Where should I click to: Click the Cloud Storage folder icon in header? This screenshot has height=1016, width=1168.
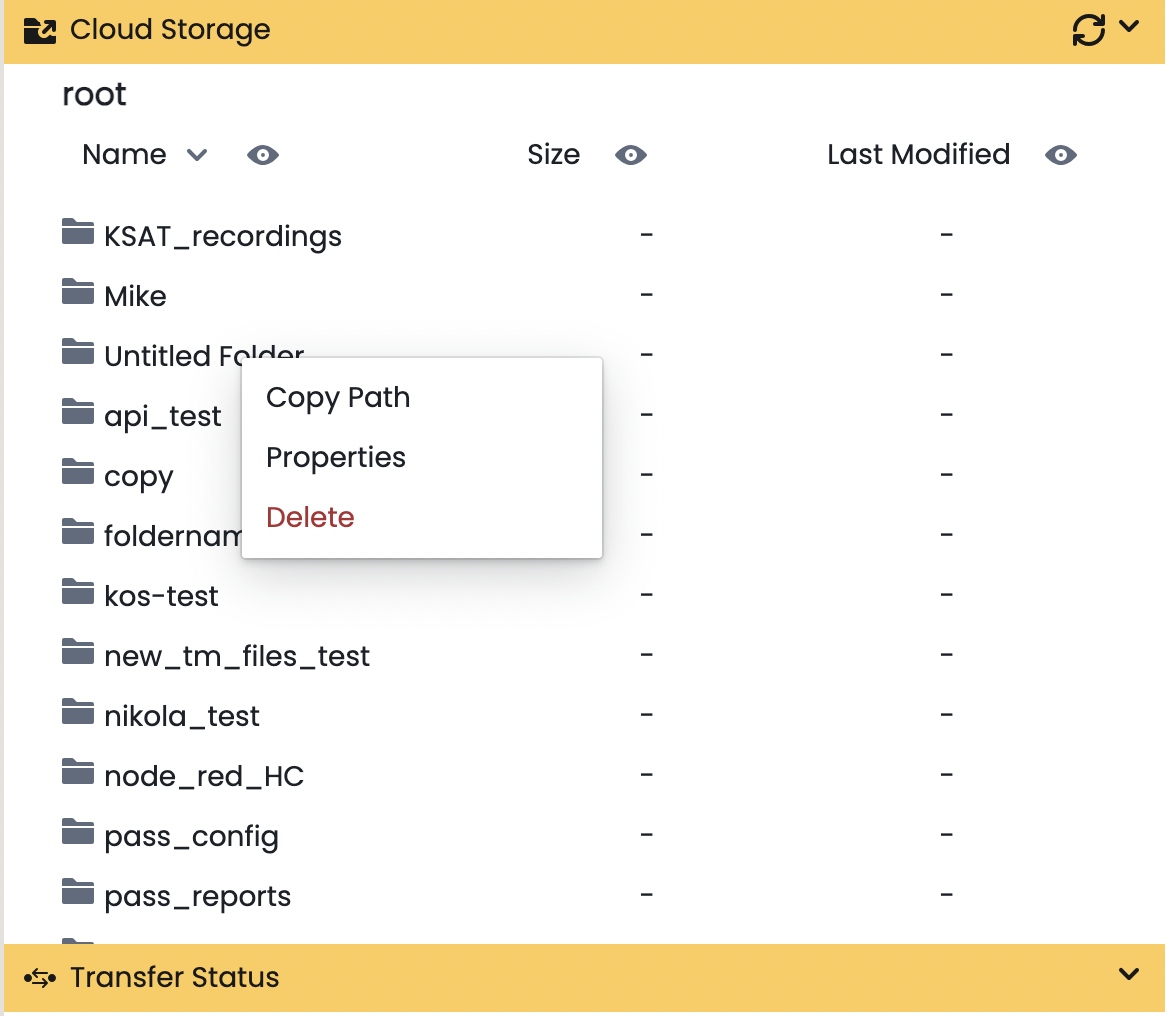(40, 30)
